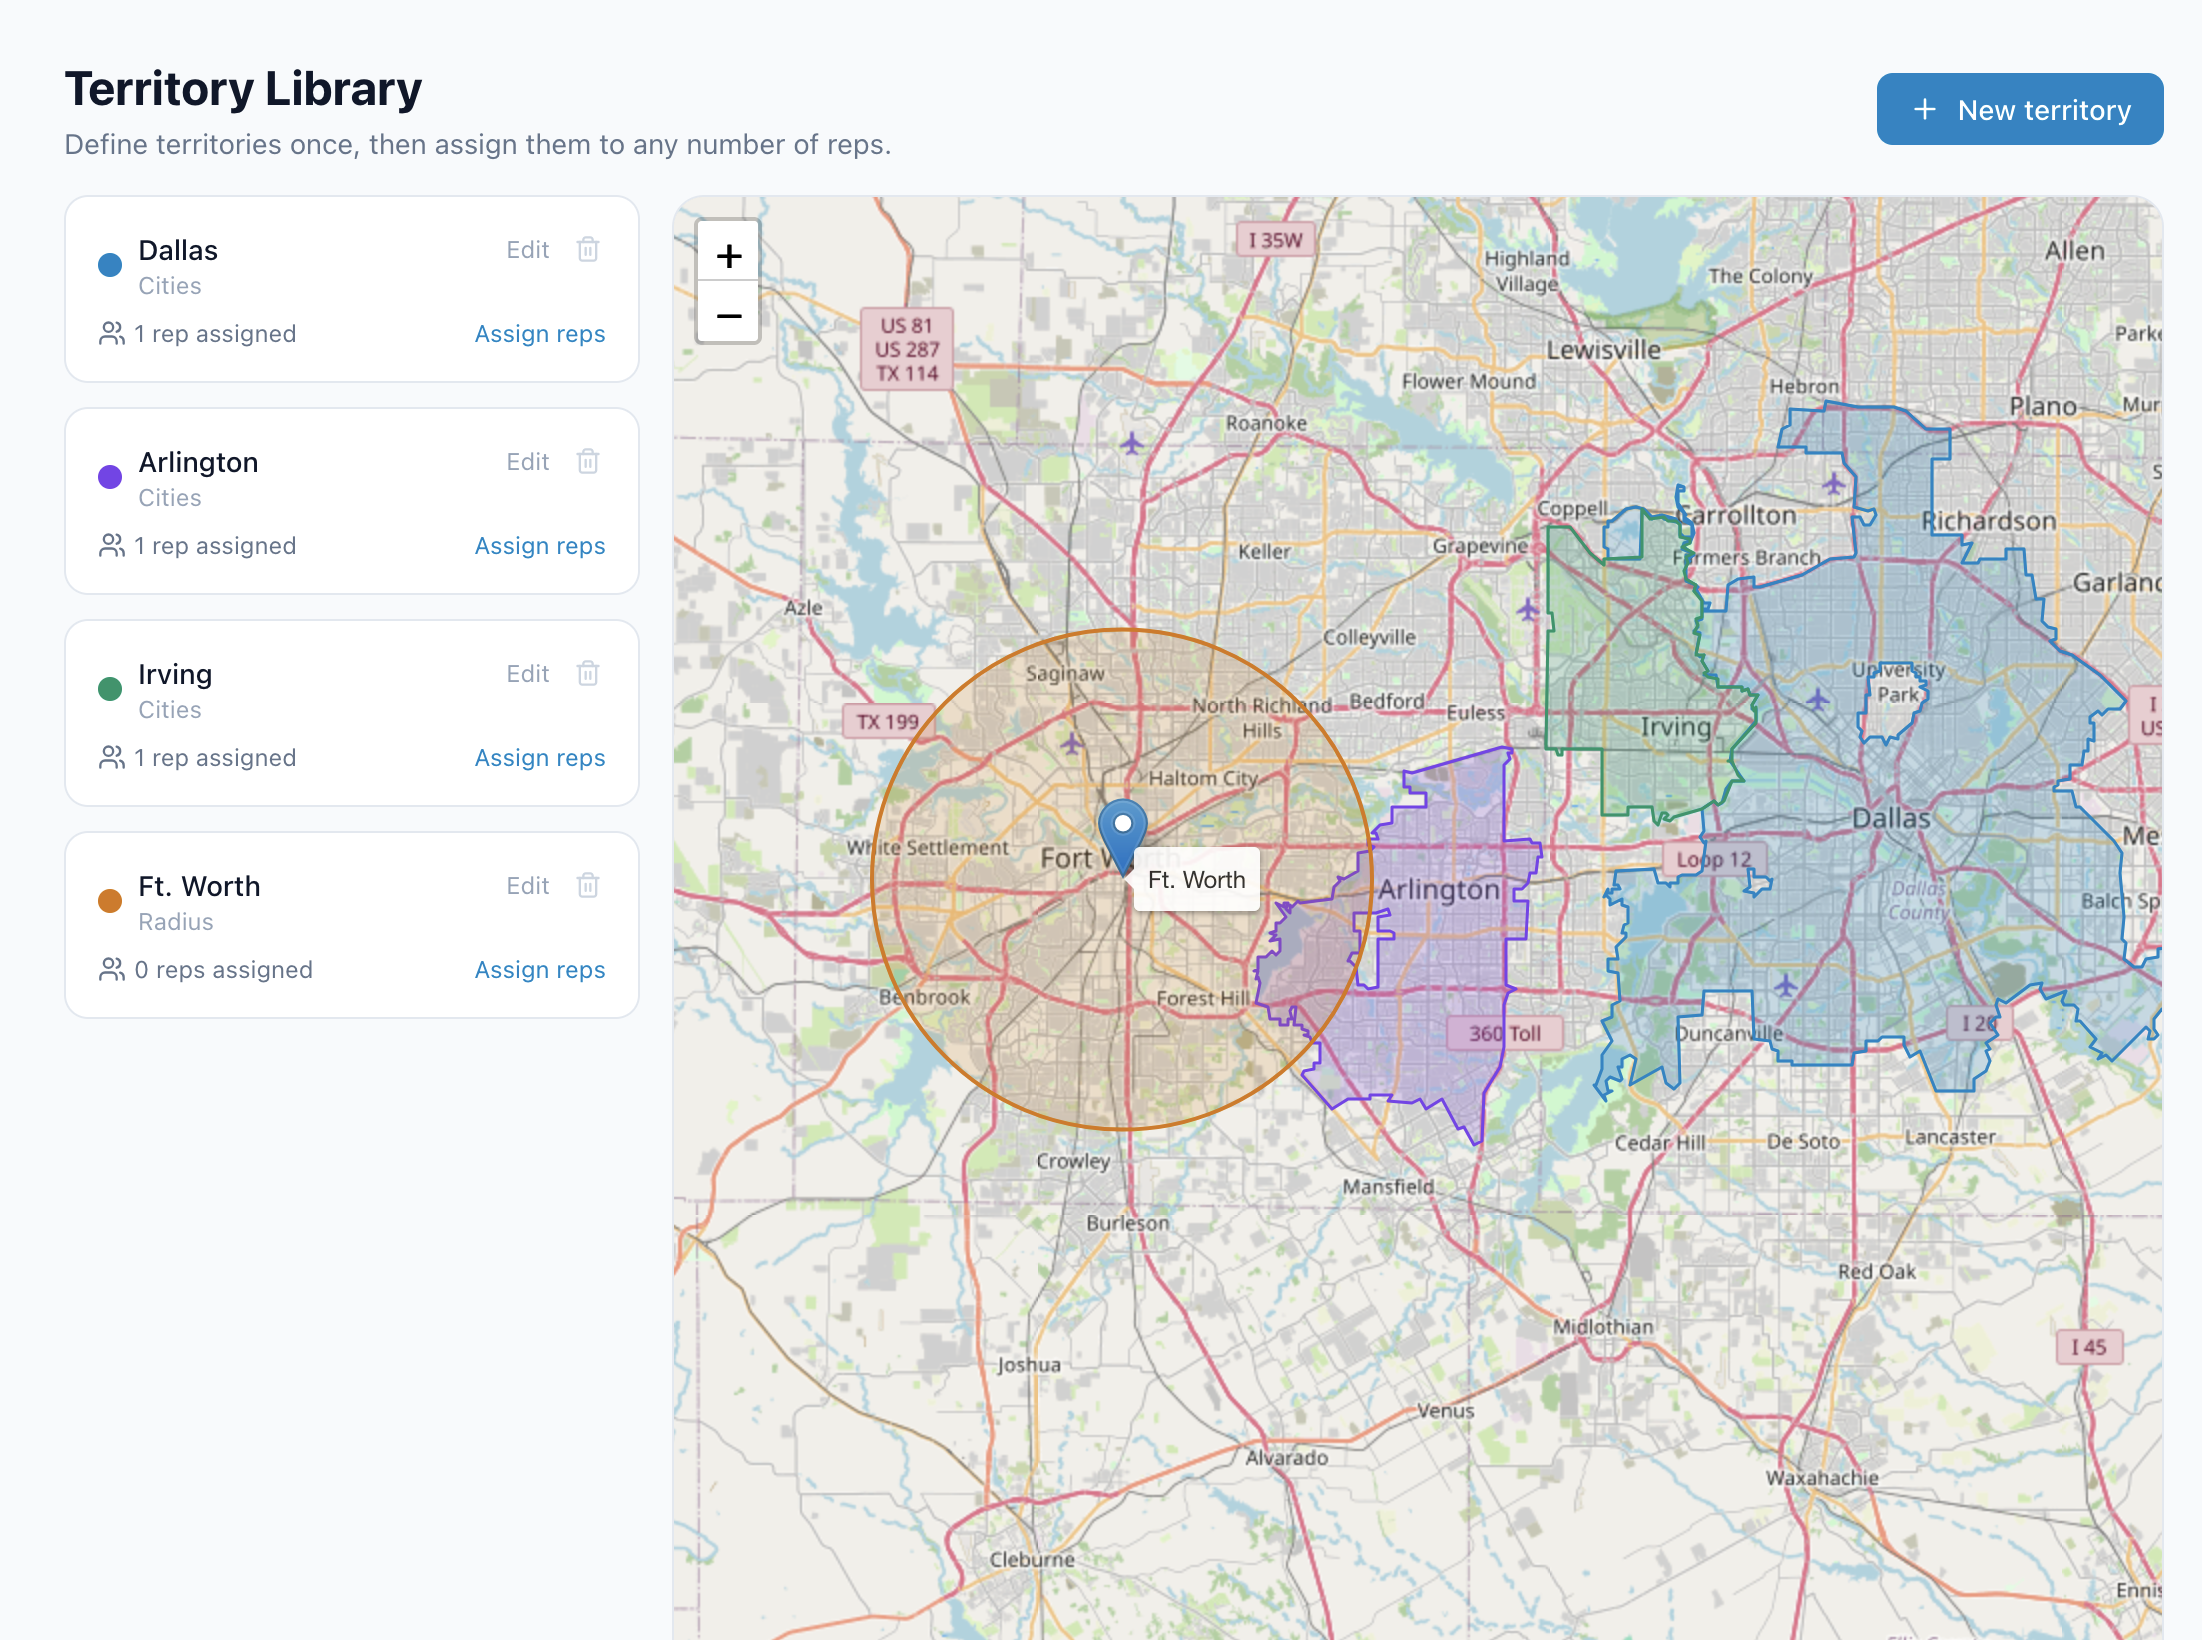Delete the Dallas territory with trash icon
2202x1640 pixels.
tap(588, 249)
